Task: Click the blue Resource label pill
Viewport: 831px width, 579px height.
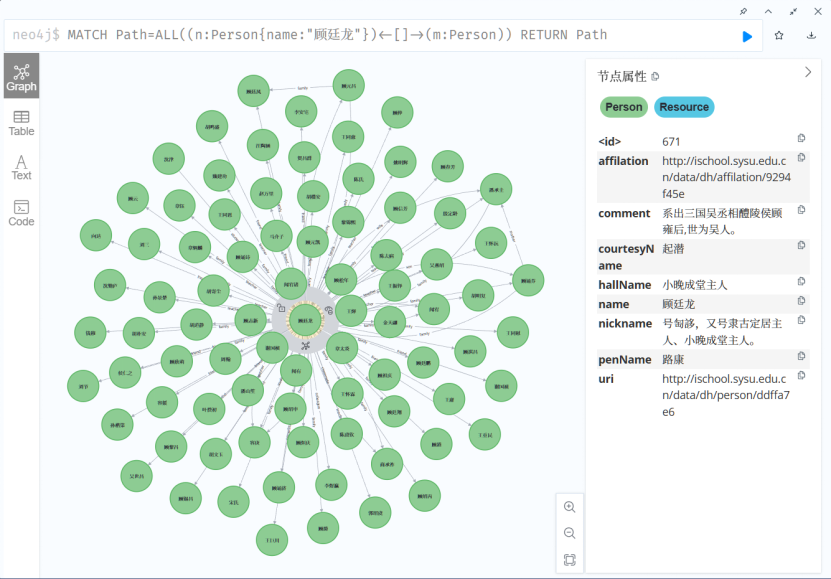Action: 684,107
